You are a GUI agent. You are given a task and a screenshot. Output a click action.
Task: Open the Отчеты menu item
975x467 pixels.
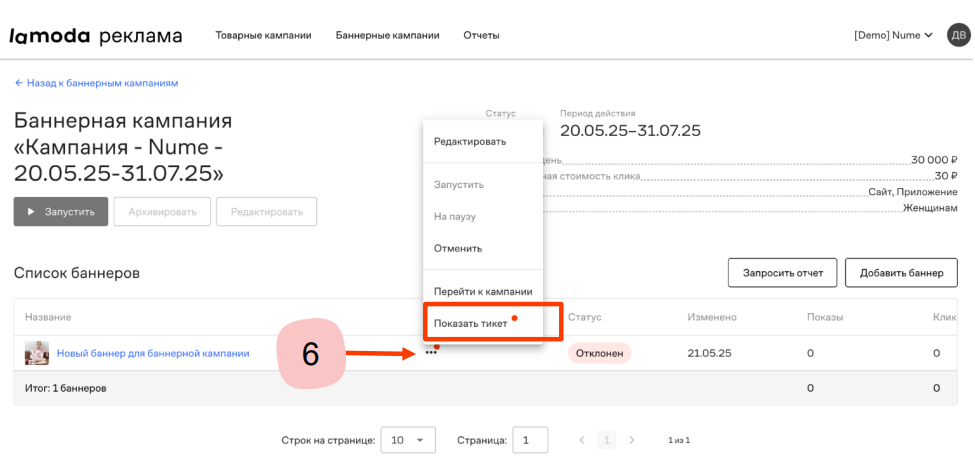click(481, 35)
